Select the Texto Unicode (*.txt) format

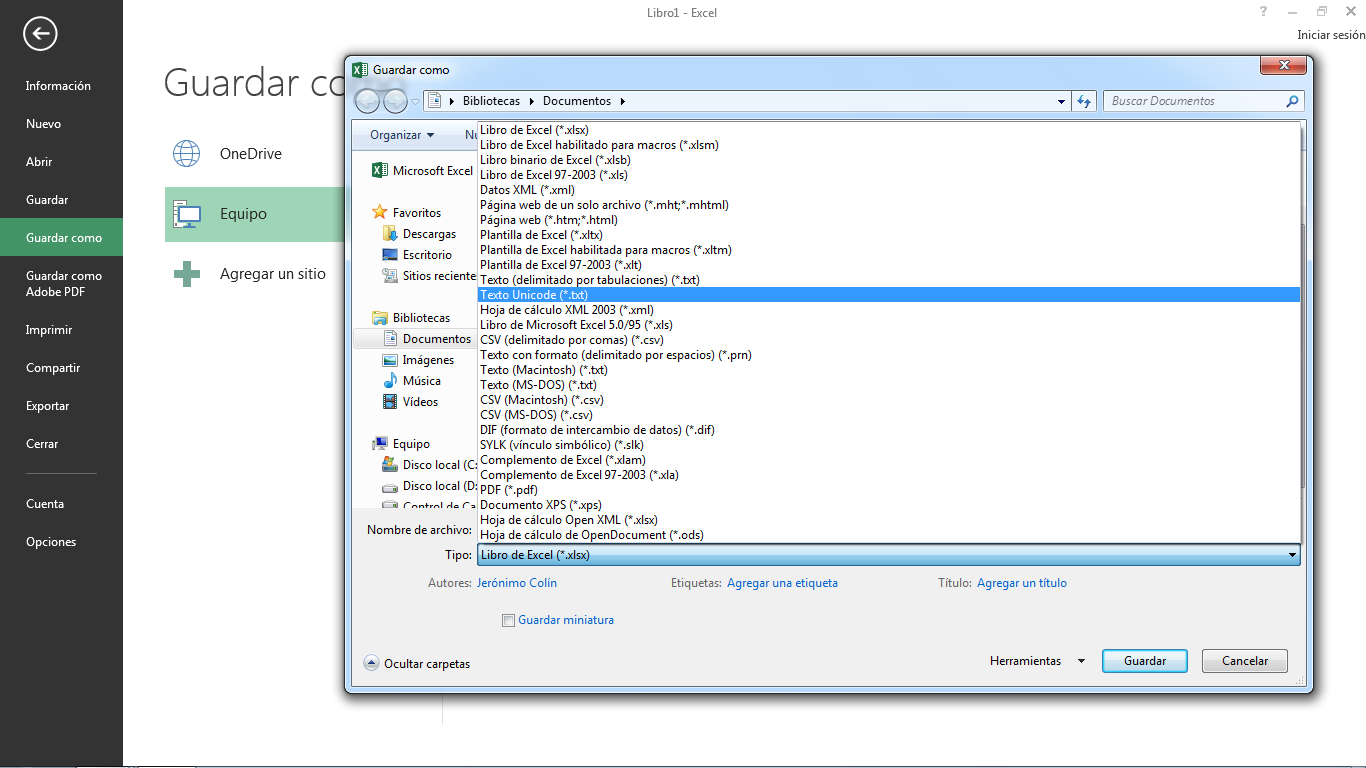tap(889, 295)
